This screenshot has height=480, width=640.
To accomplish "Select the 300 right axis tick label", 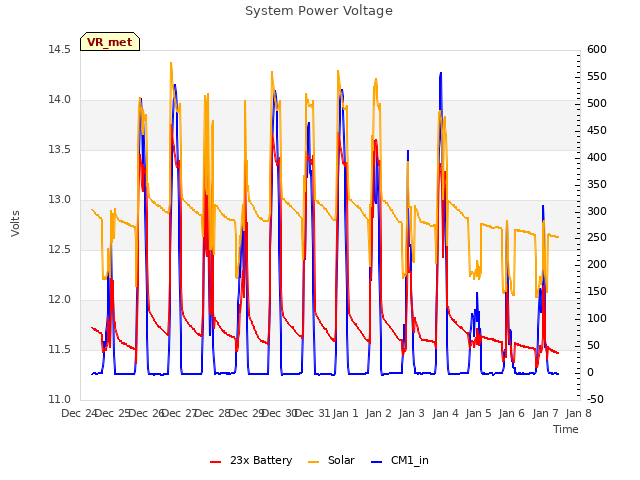I will coord(597,211).
